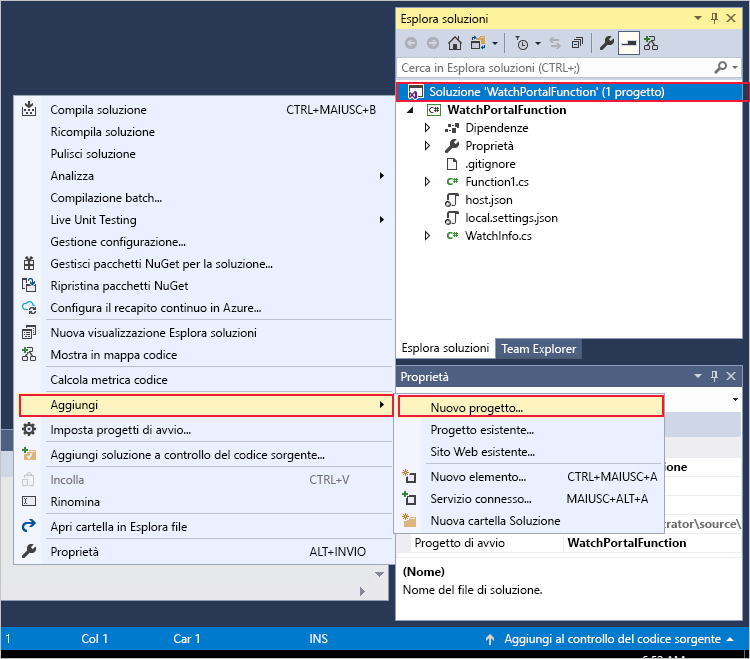Select the Soluzione 'WatchPortalFunction' tree row
Viewport: 750px width, 659px height.
[x=569, y=92]
